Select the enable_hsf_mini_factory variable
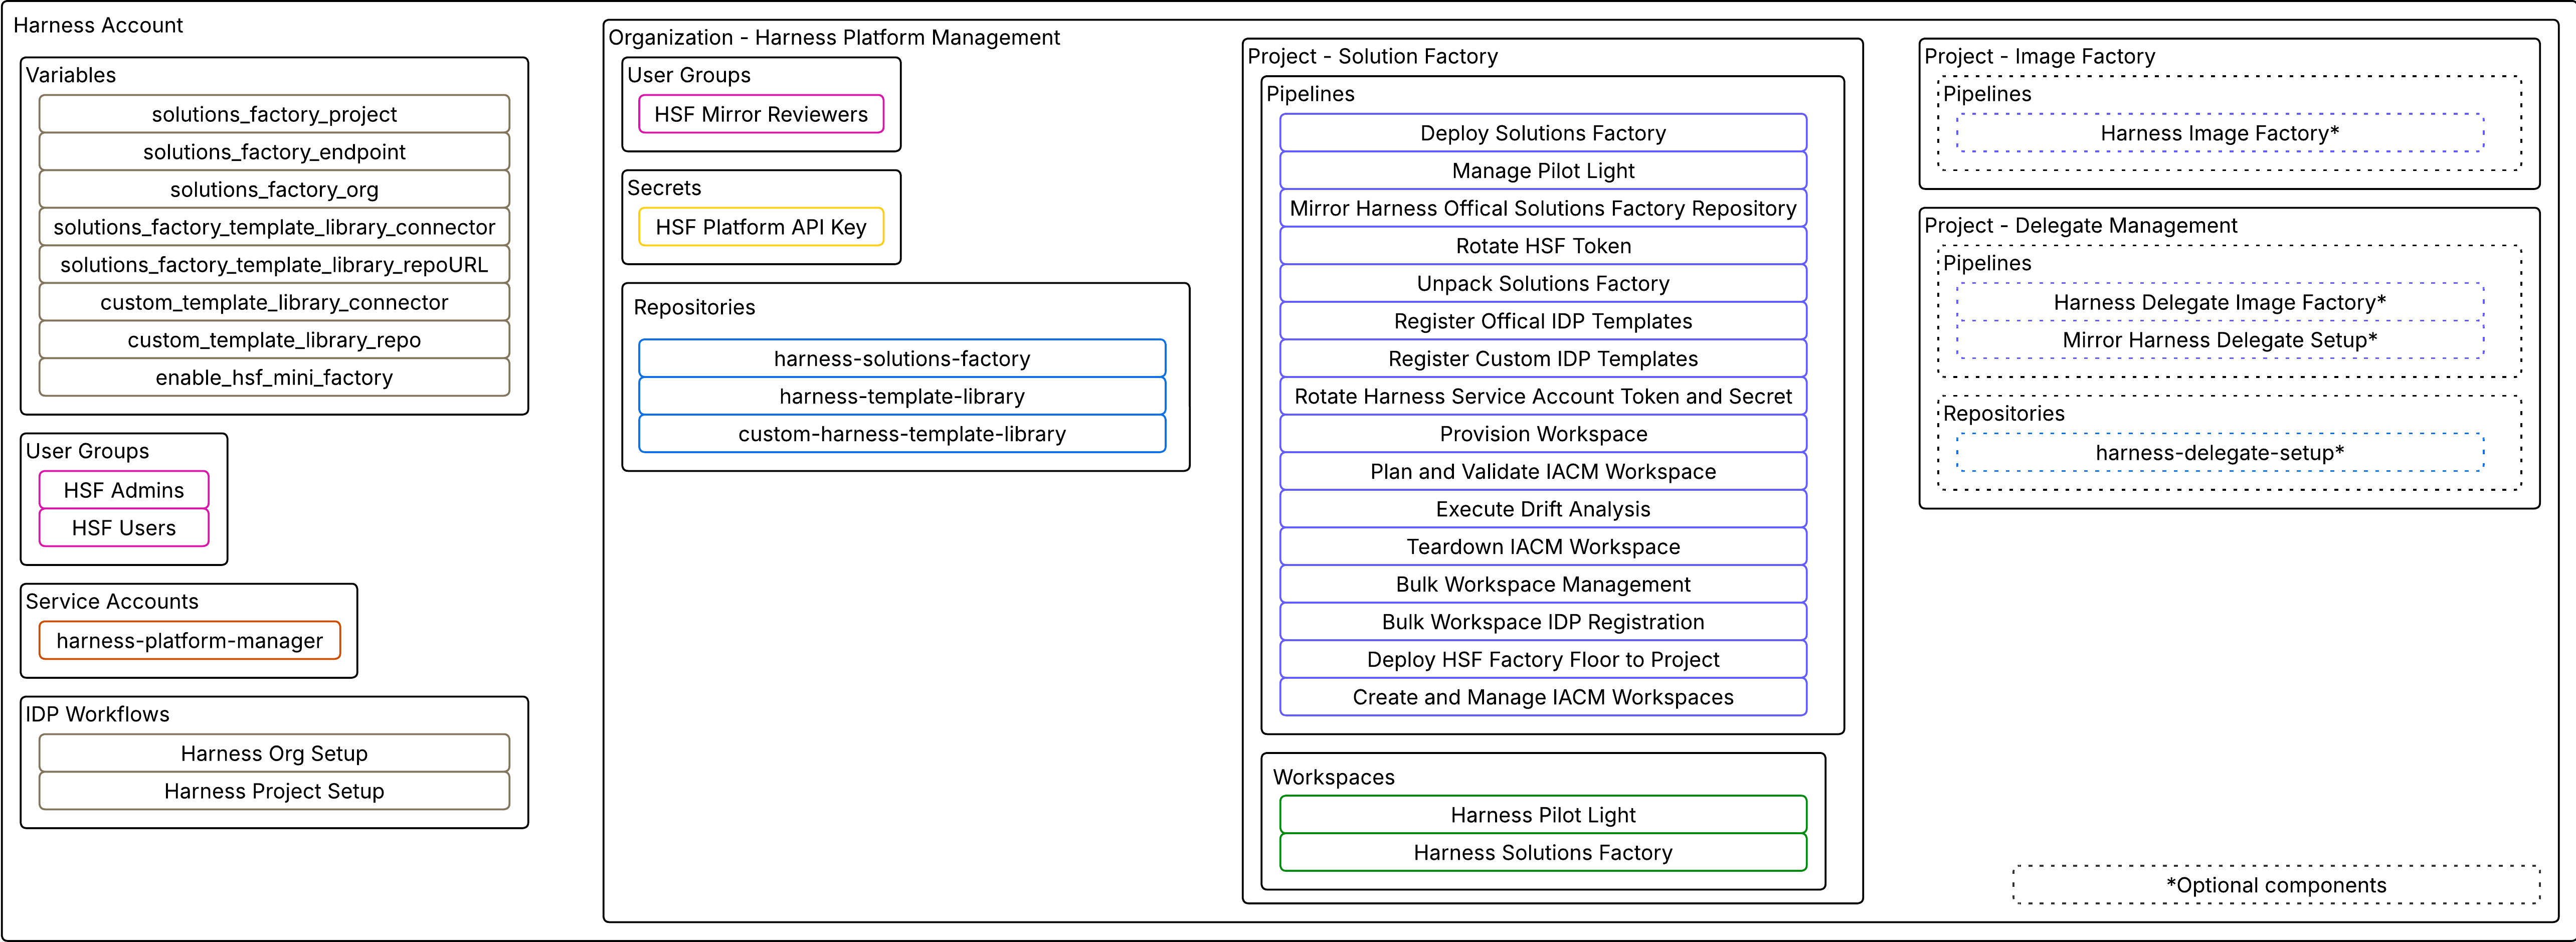2576x942 pixels. coord(274,377)
